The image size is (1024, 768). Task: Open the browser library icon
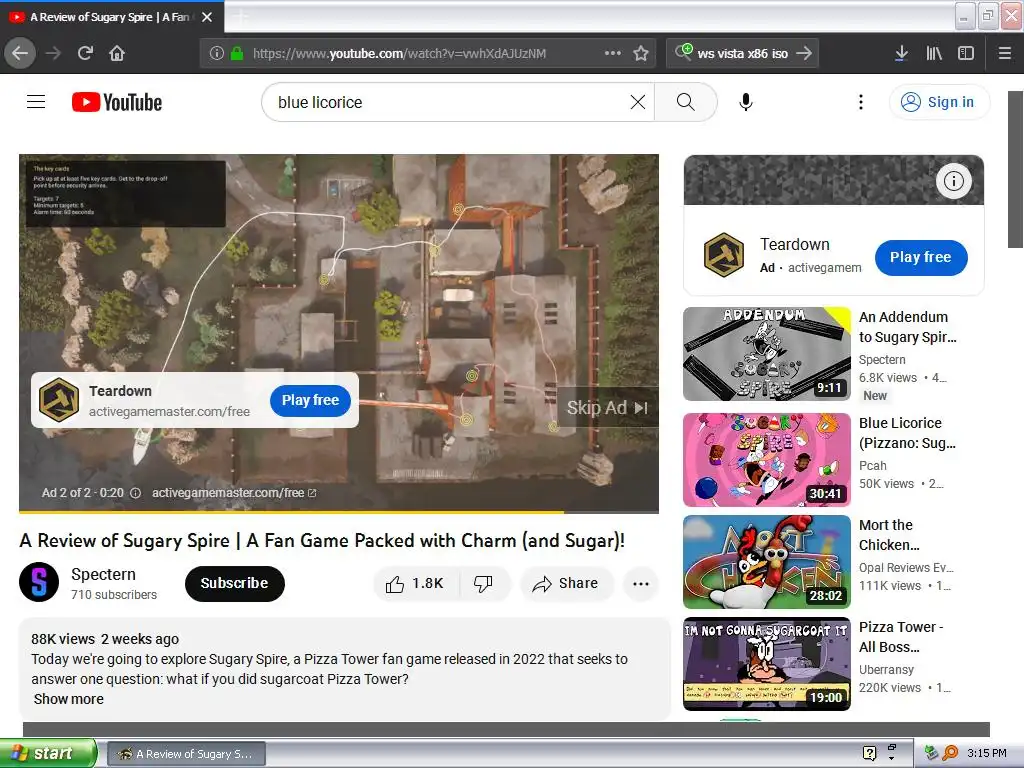pos(934,53)
